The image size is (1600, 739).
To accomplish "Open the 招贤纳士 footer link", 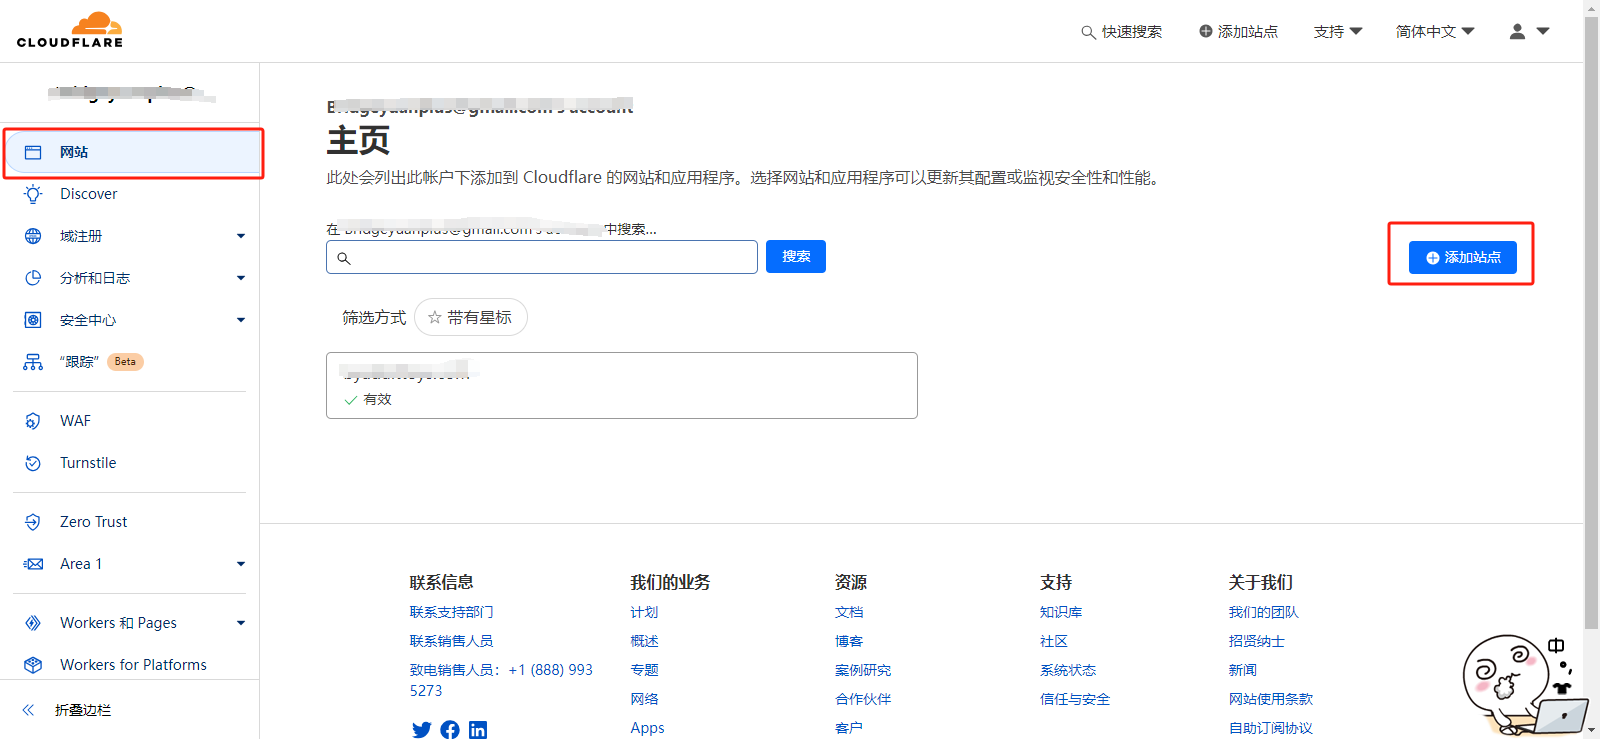I will coord(1256,641).
